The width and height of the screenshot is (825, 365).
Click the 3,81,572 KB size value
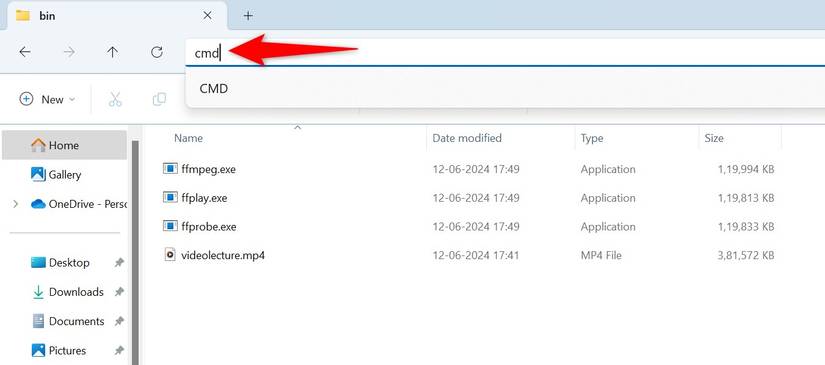pyautogui.click(x=746, y=256)
